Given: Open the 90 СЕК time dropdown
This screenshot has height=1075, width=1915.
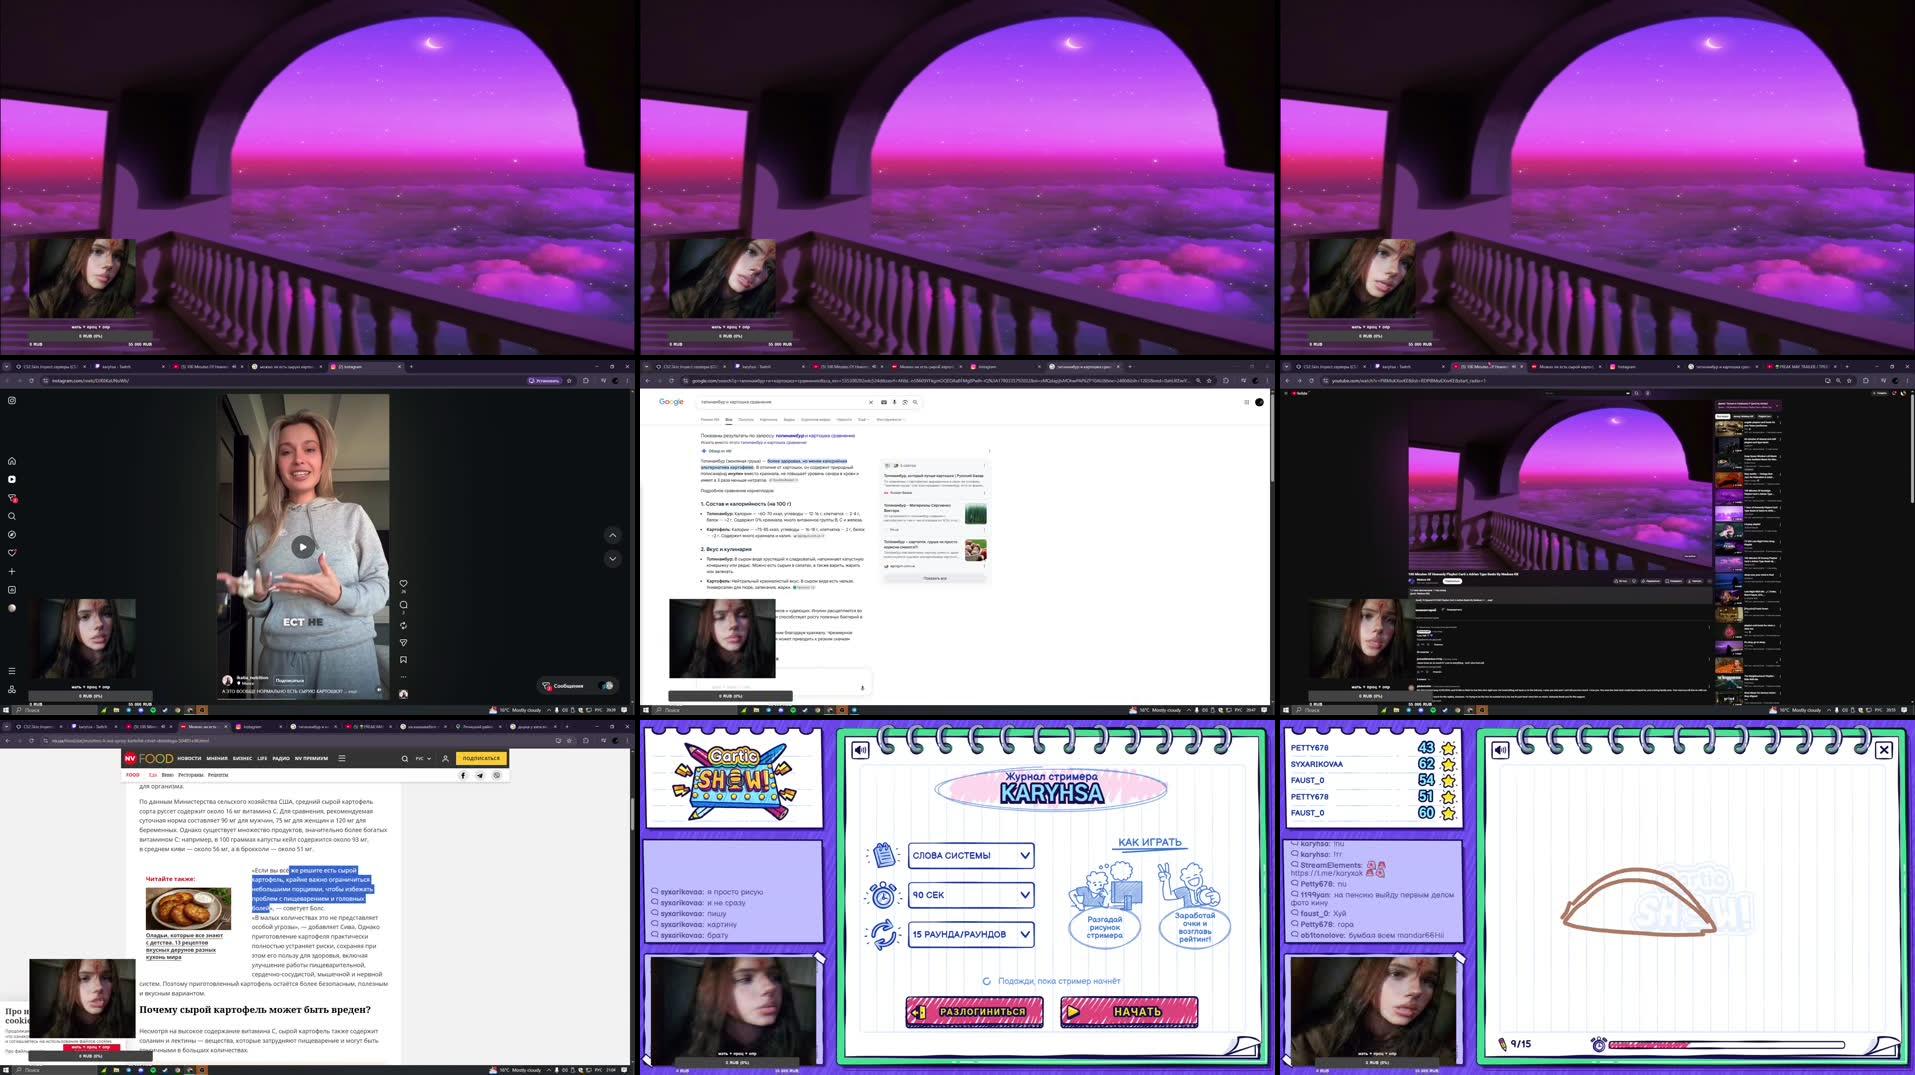Looking at the screenshot, I should coord(971,894).
